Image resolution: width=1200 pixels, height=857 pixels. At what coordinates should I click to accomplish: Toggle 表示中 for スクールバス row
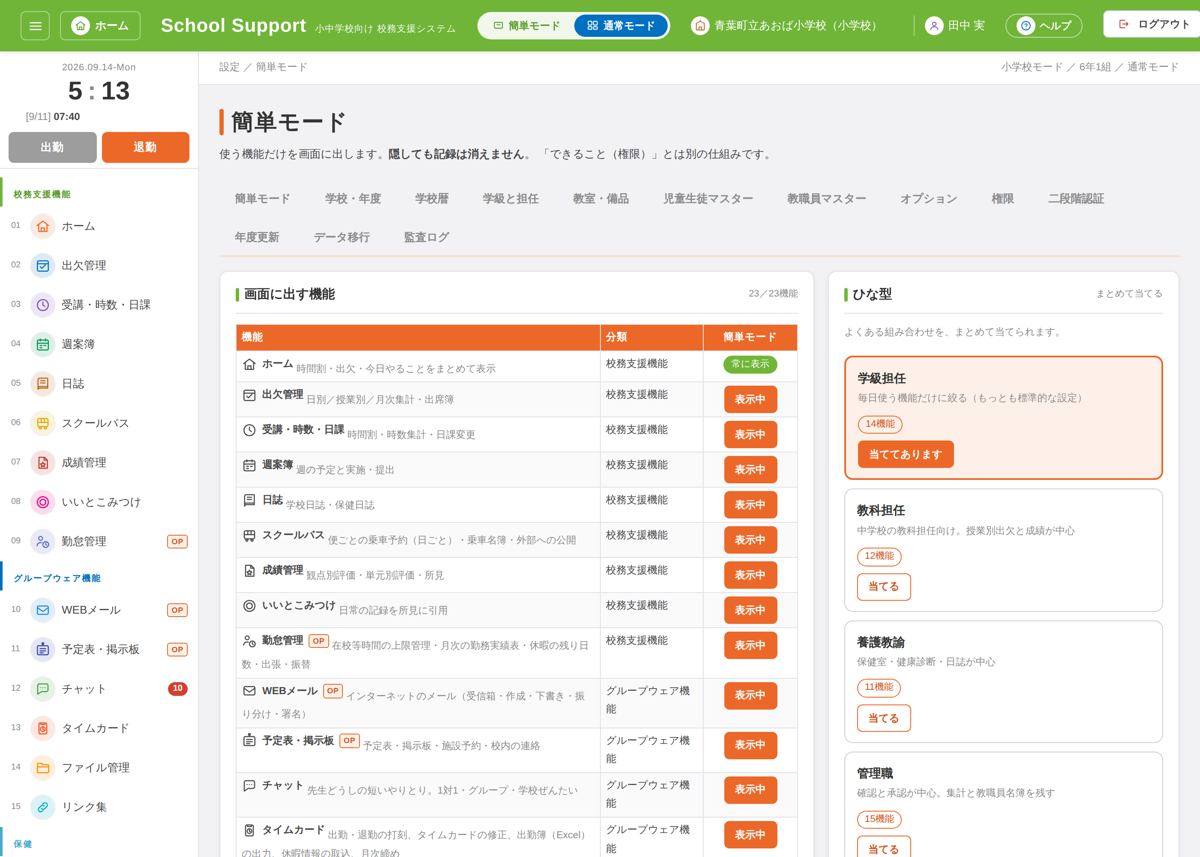point(750,540)
